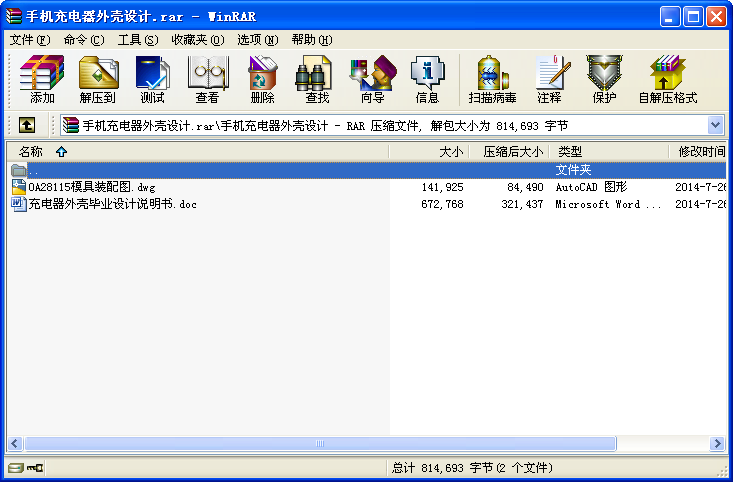Run the 测试 (Test) tool
This screenshot has height=482, width=733.
152,79
